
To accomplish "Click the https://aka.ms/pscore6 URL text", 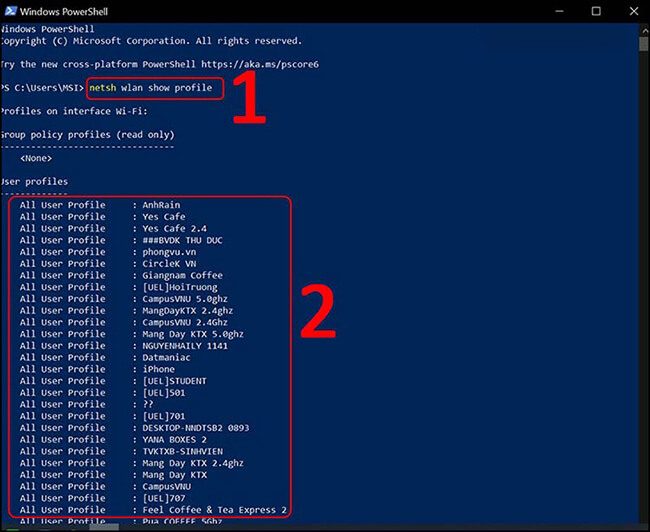I will click(x=260, y=64).
